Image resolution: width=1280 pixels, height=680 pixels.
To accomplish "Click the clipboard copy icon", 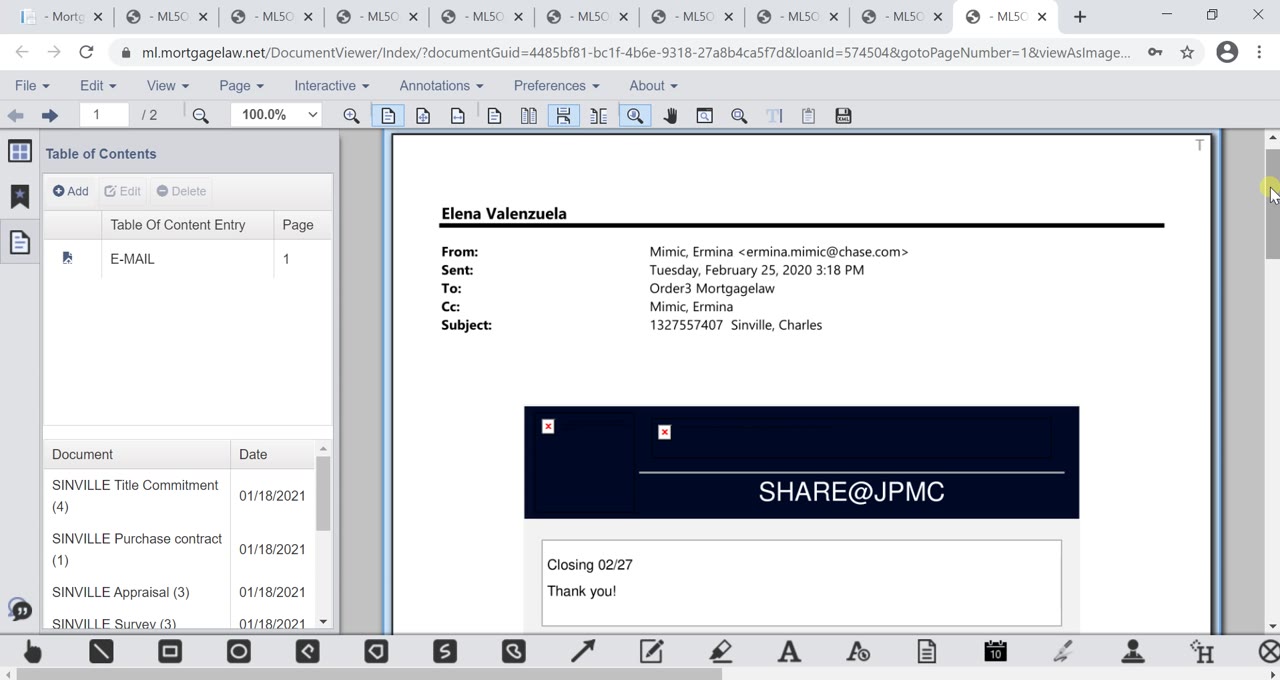I will (808, 116).
